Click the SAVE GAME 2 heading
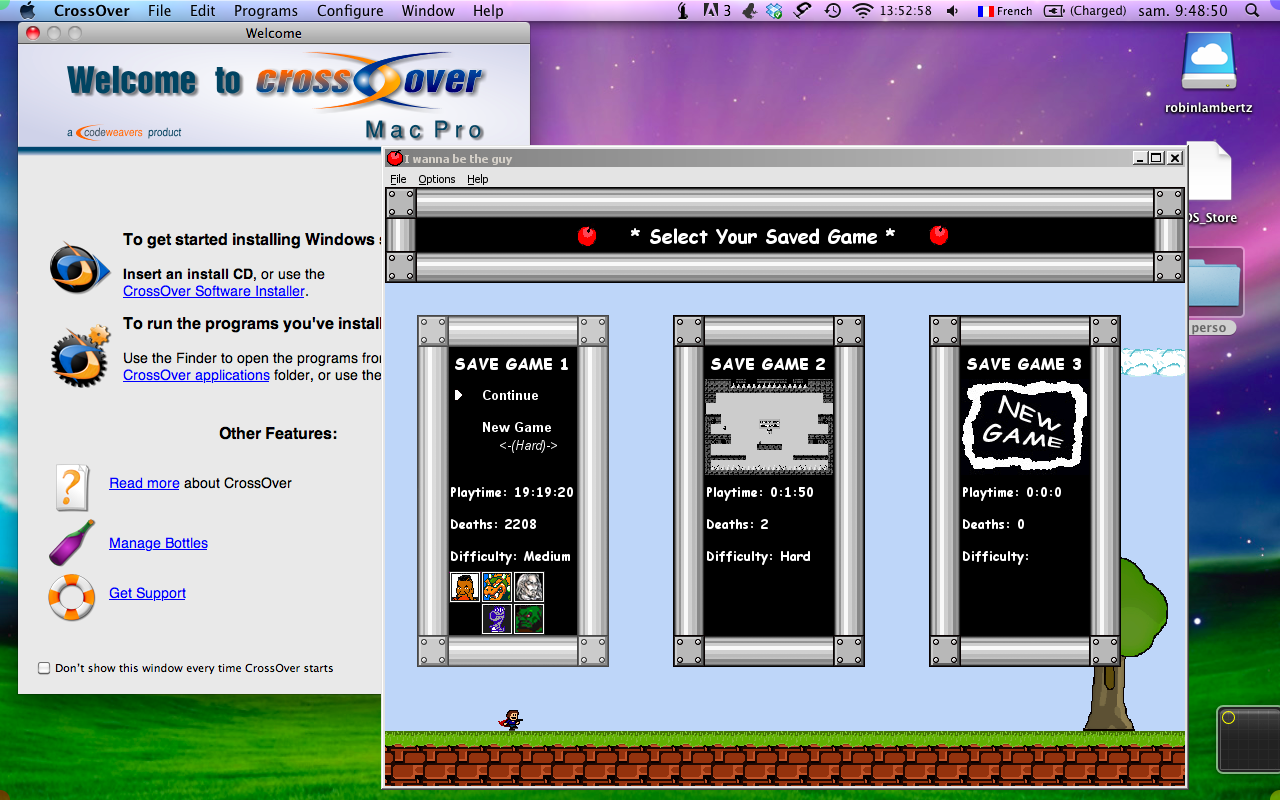1280x800 pixels. click(768, 364)
